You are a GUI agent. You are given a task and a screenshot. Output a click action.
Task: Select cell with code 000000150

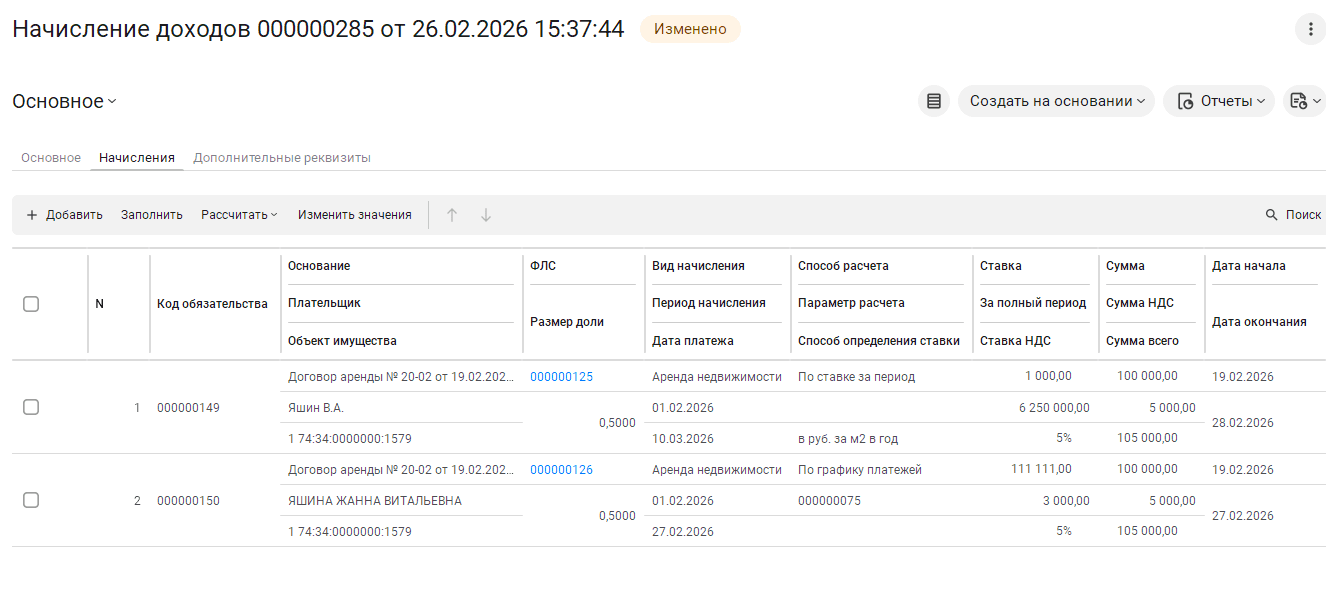coord(188,501)
